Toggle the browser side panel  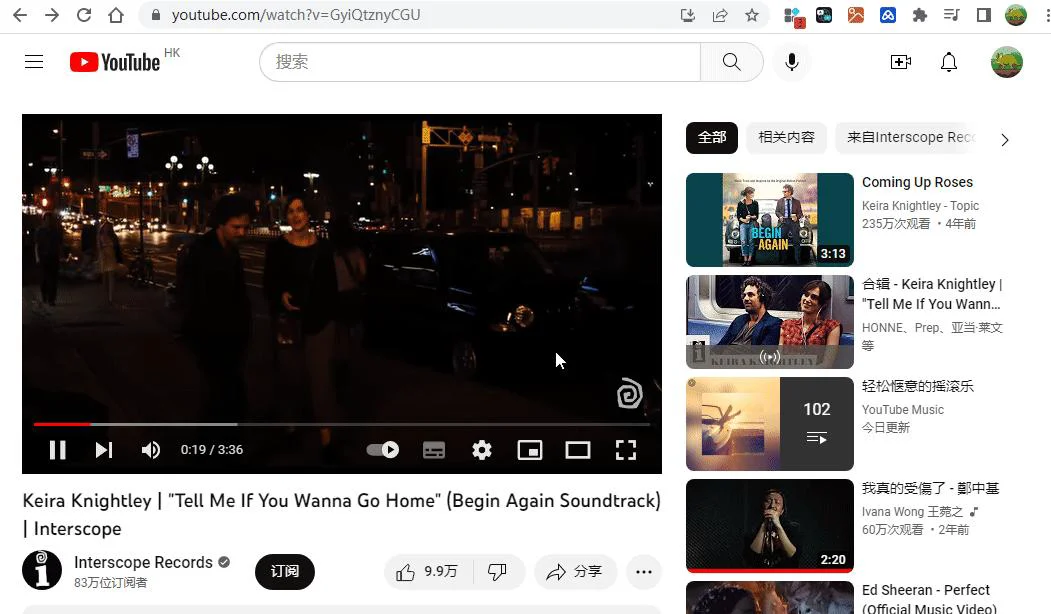(x=983, y=15)
